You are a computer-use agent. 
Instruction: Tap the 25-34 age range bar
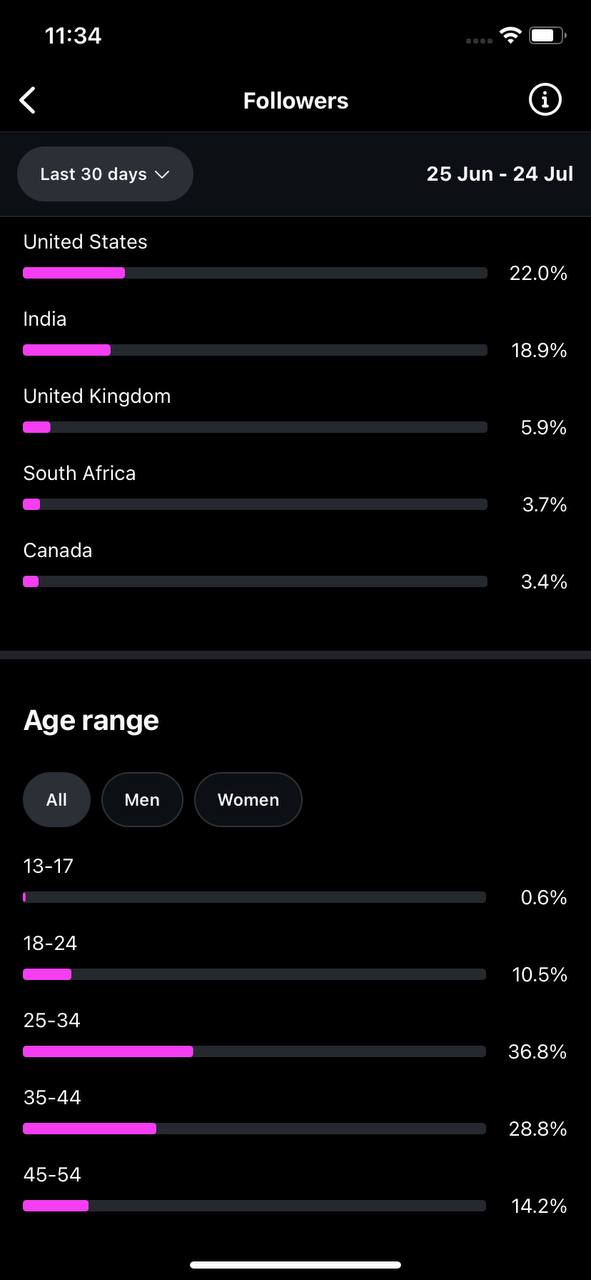[x=254, y=1052]
